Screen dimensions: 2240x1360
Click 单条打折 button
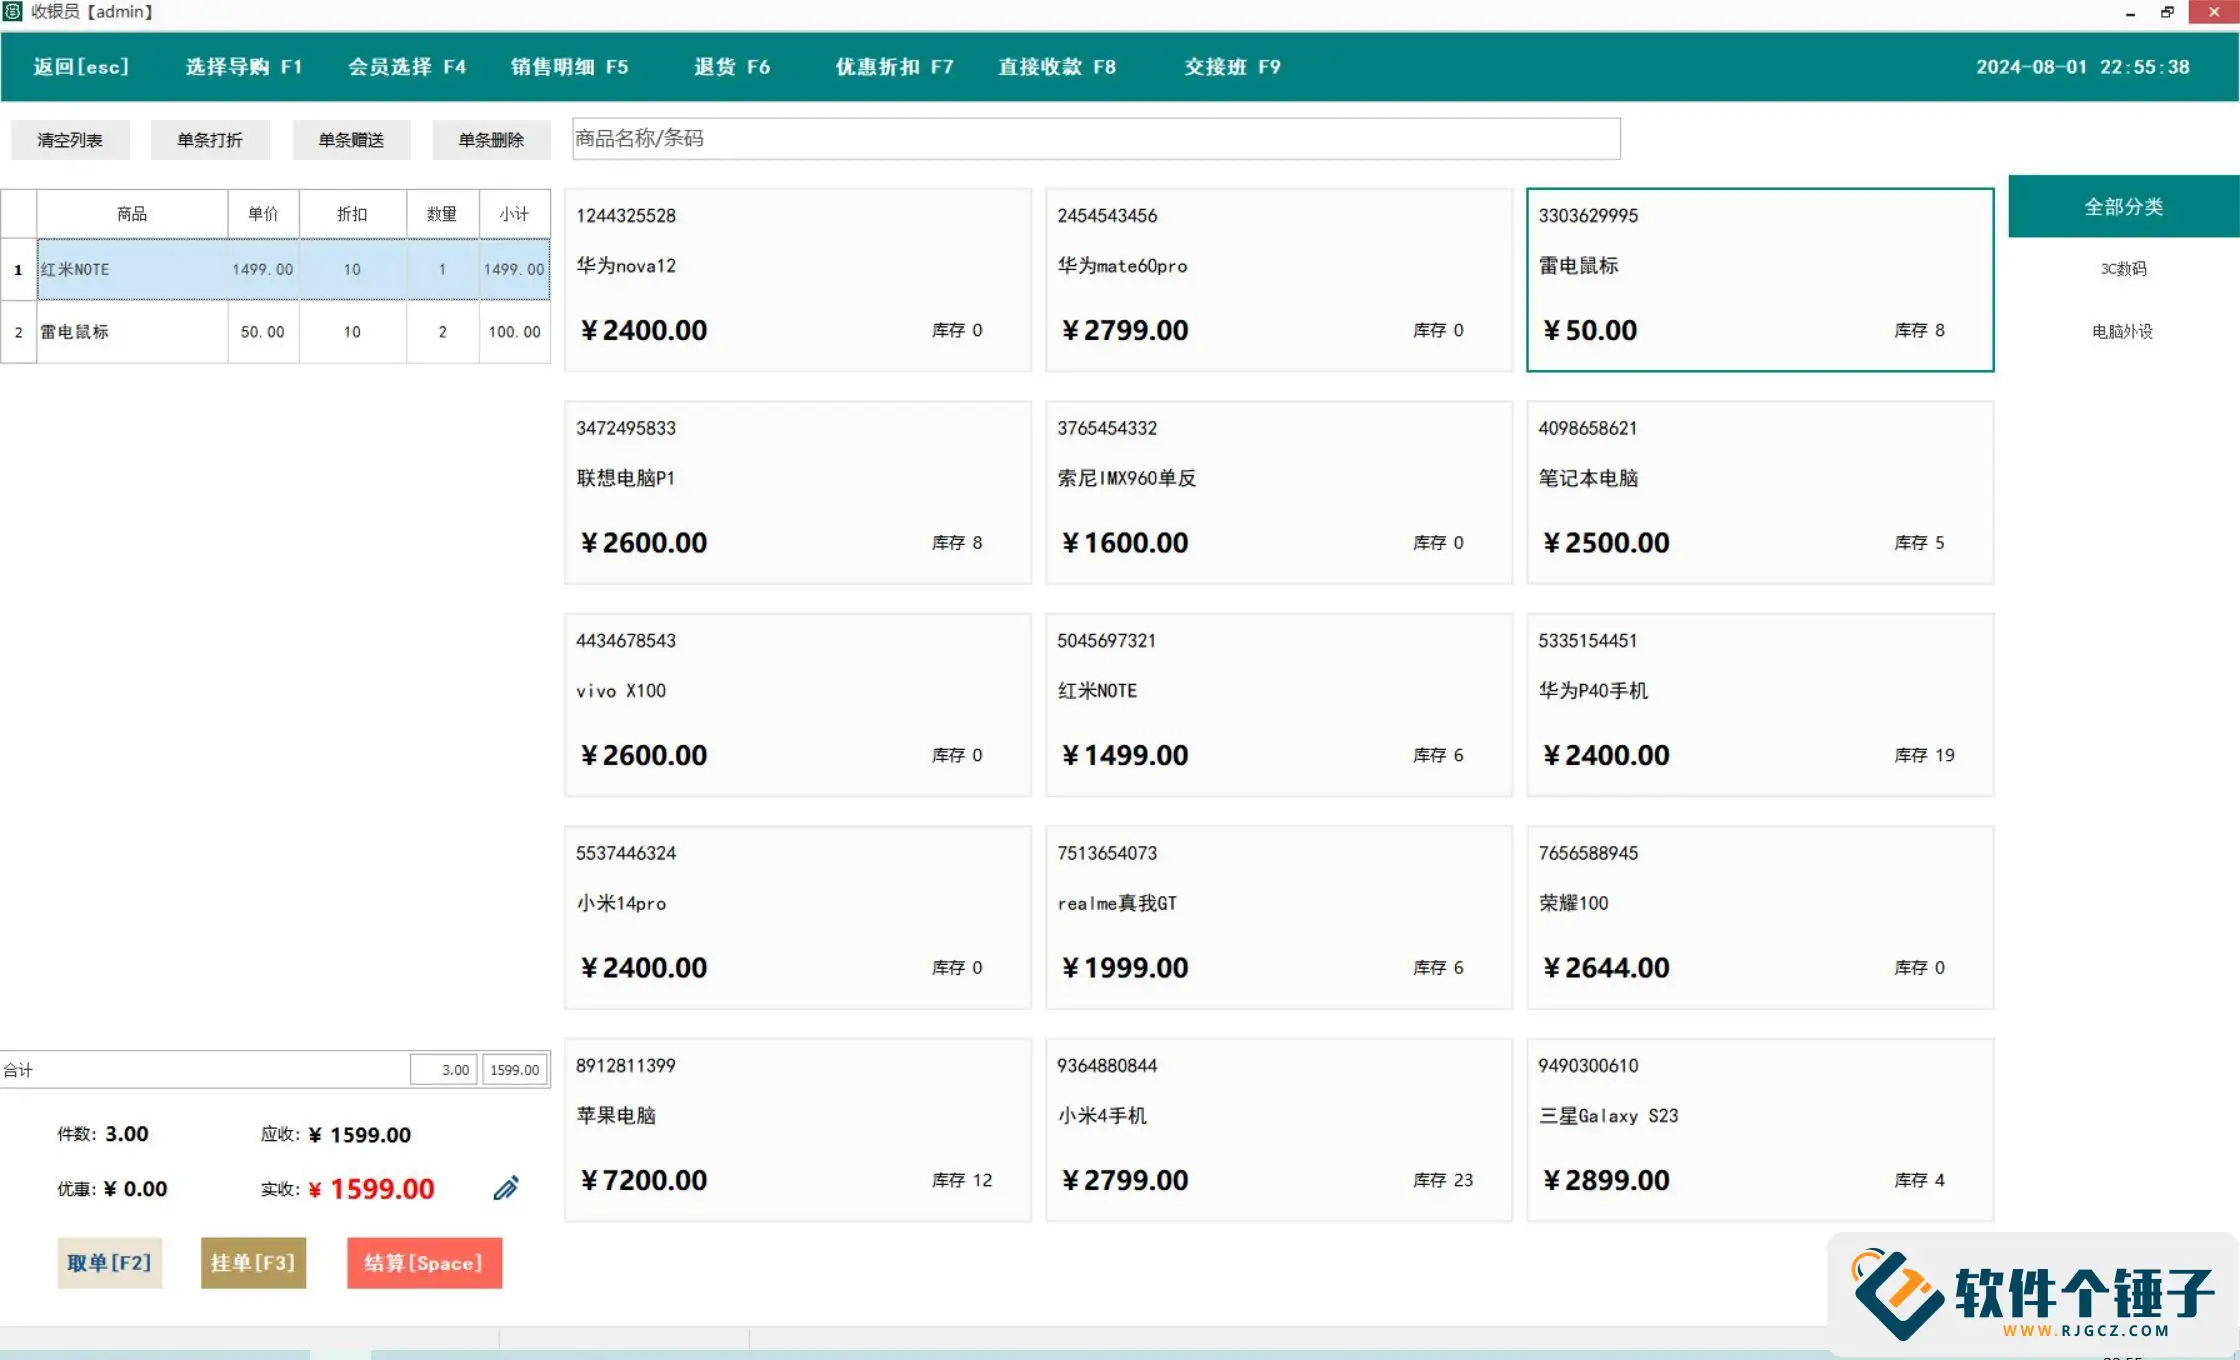(210, 140)
